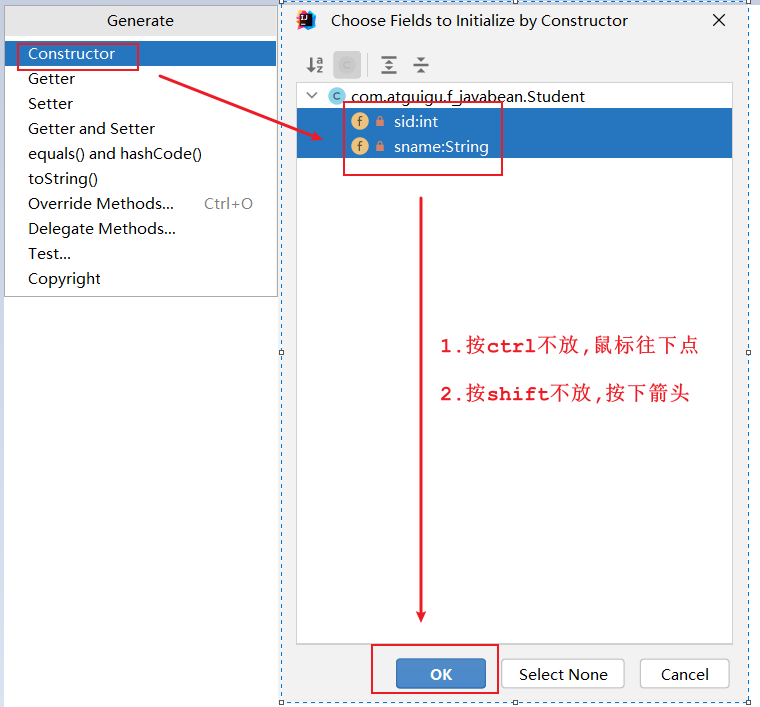Screen dimensions: 760x707
Task: Choose Getter and Setter menu entry
Action: point(91,129)
